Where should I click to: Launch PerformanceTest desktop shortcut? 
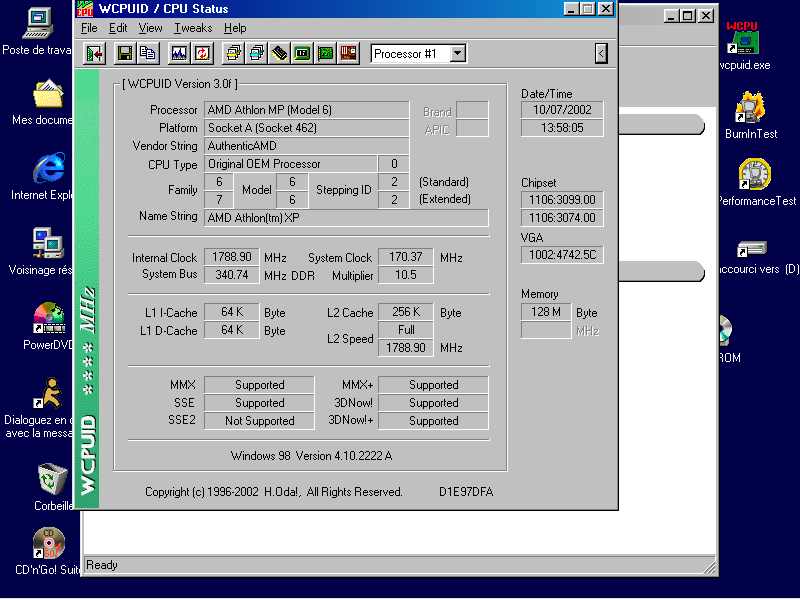click(755, 174)
